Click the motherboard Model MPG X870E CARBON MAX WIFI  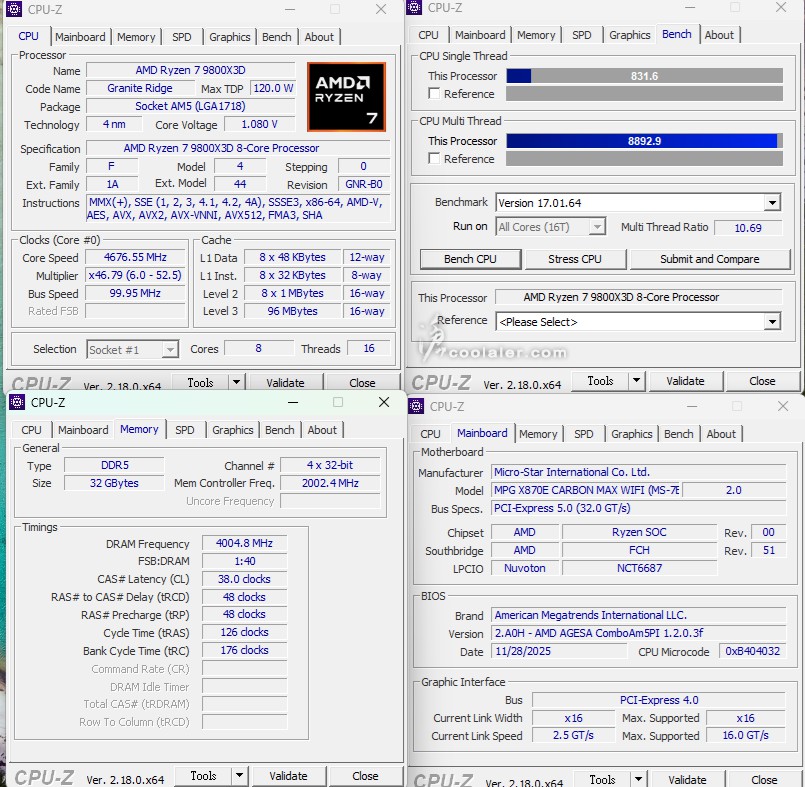click(x=586, y=490)
